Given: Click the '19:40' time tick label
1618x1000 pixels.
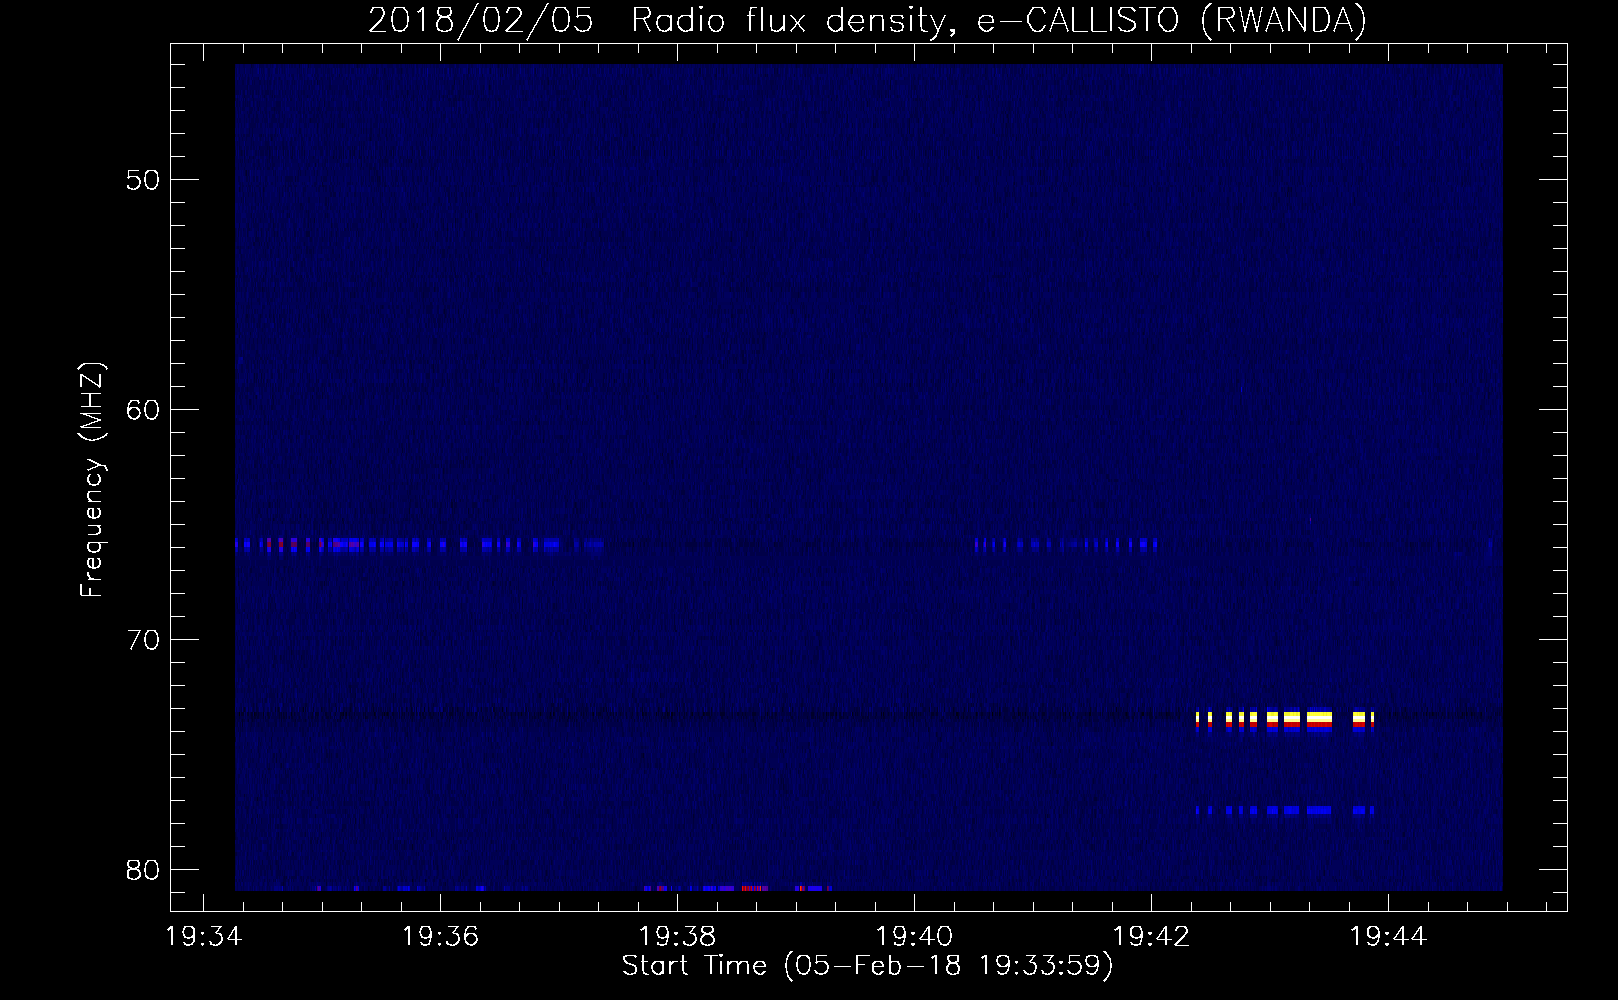Looking at the screenshot, I should 914,936.
